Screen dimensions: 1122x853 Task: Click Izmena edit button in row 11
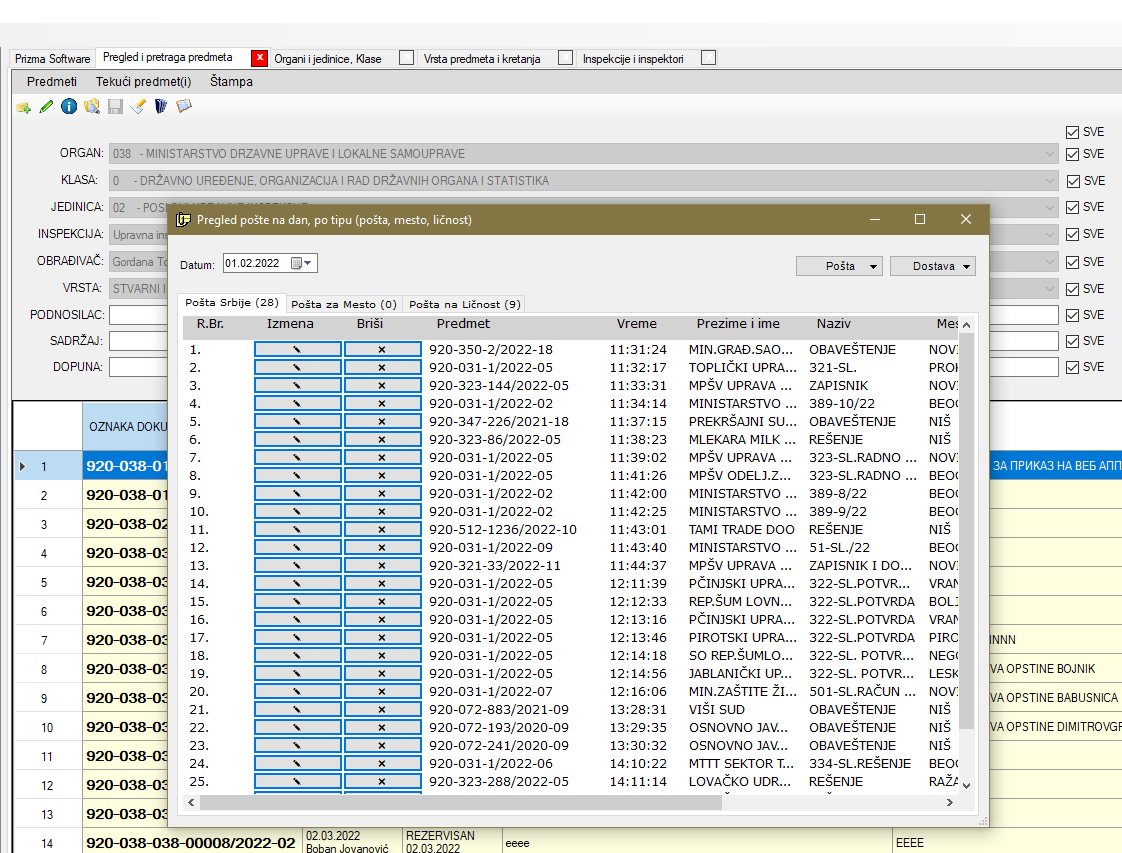(x=297, y=530)
